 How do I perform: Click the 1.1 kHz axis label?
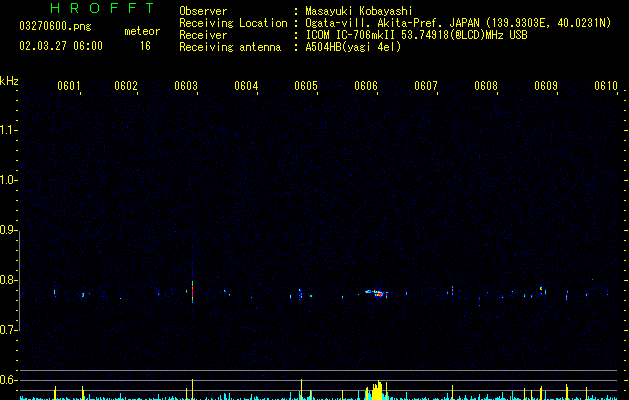point(8,130)
